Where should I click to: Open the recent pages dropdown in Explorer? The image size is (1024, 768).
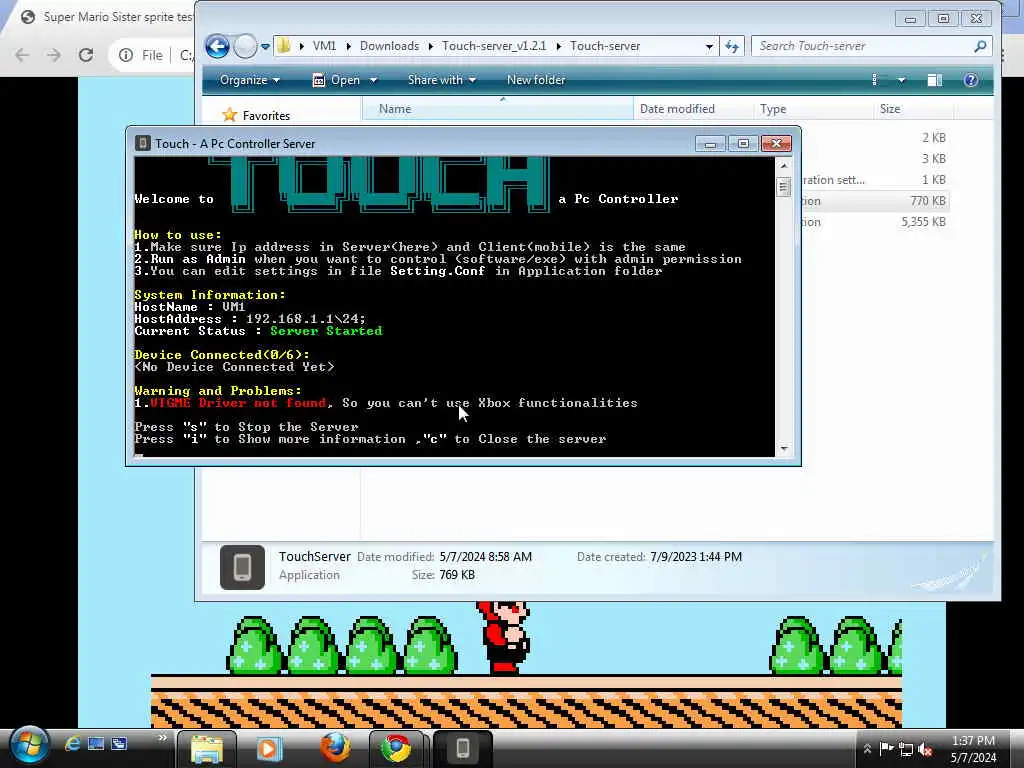(x=265, y=46)
